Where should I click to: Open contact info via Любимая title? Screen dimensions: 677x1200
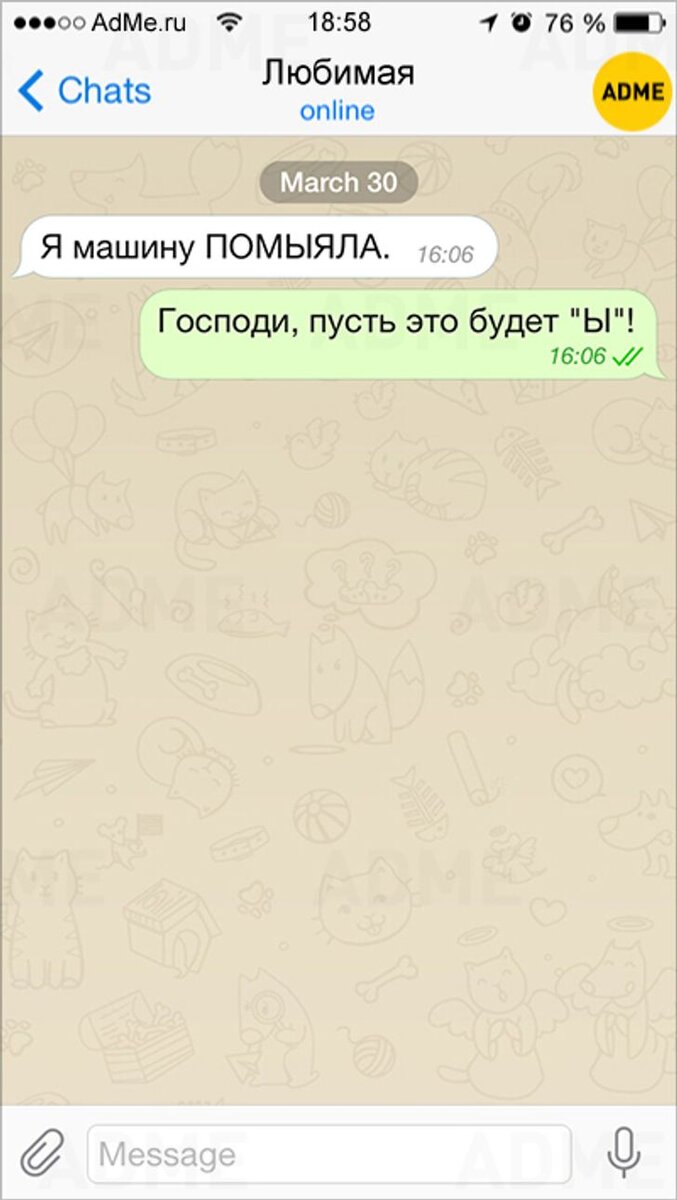click(x=338, y=72)
